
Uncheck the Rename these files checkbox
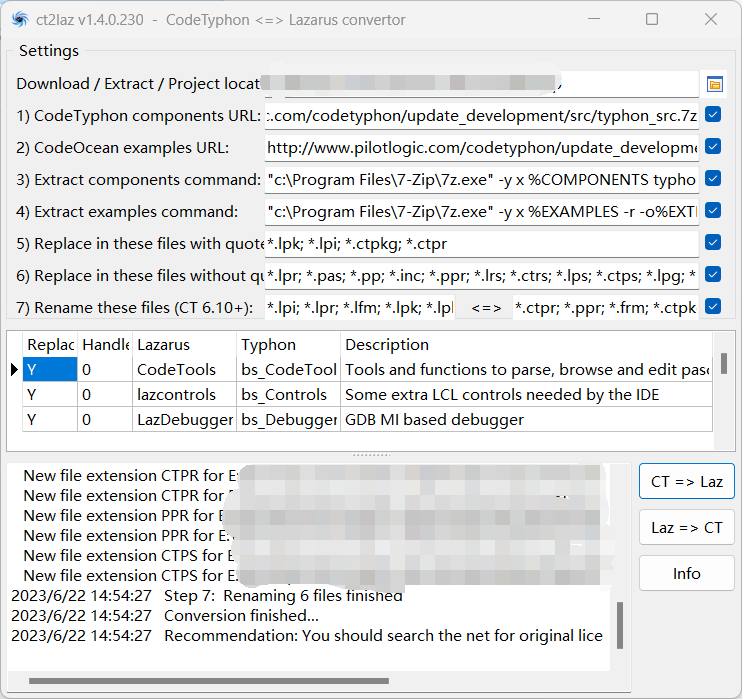coord(713,307)
